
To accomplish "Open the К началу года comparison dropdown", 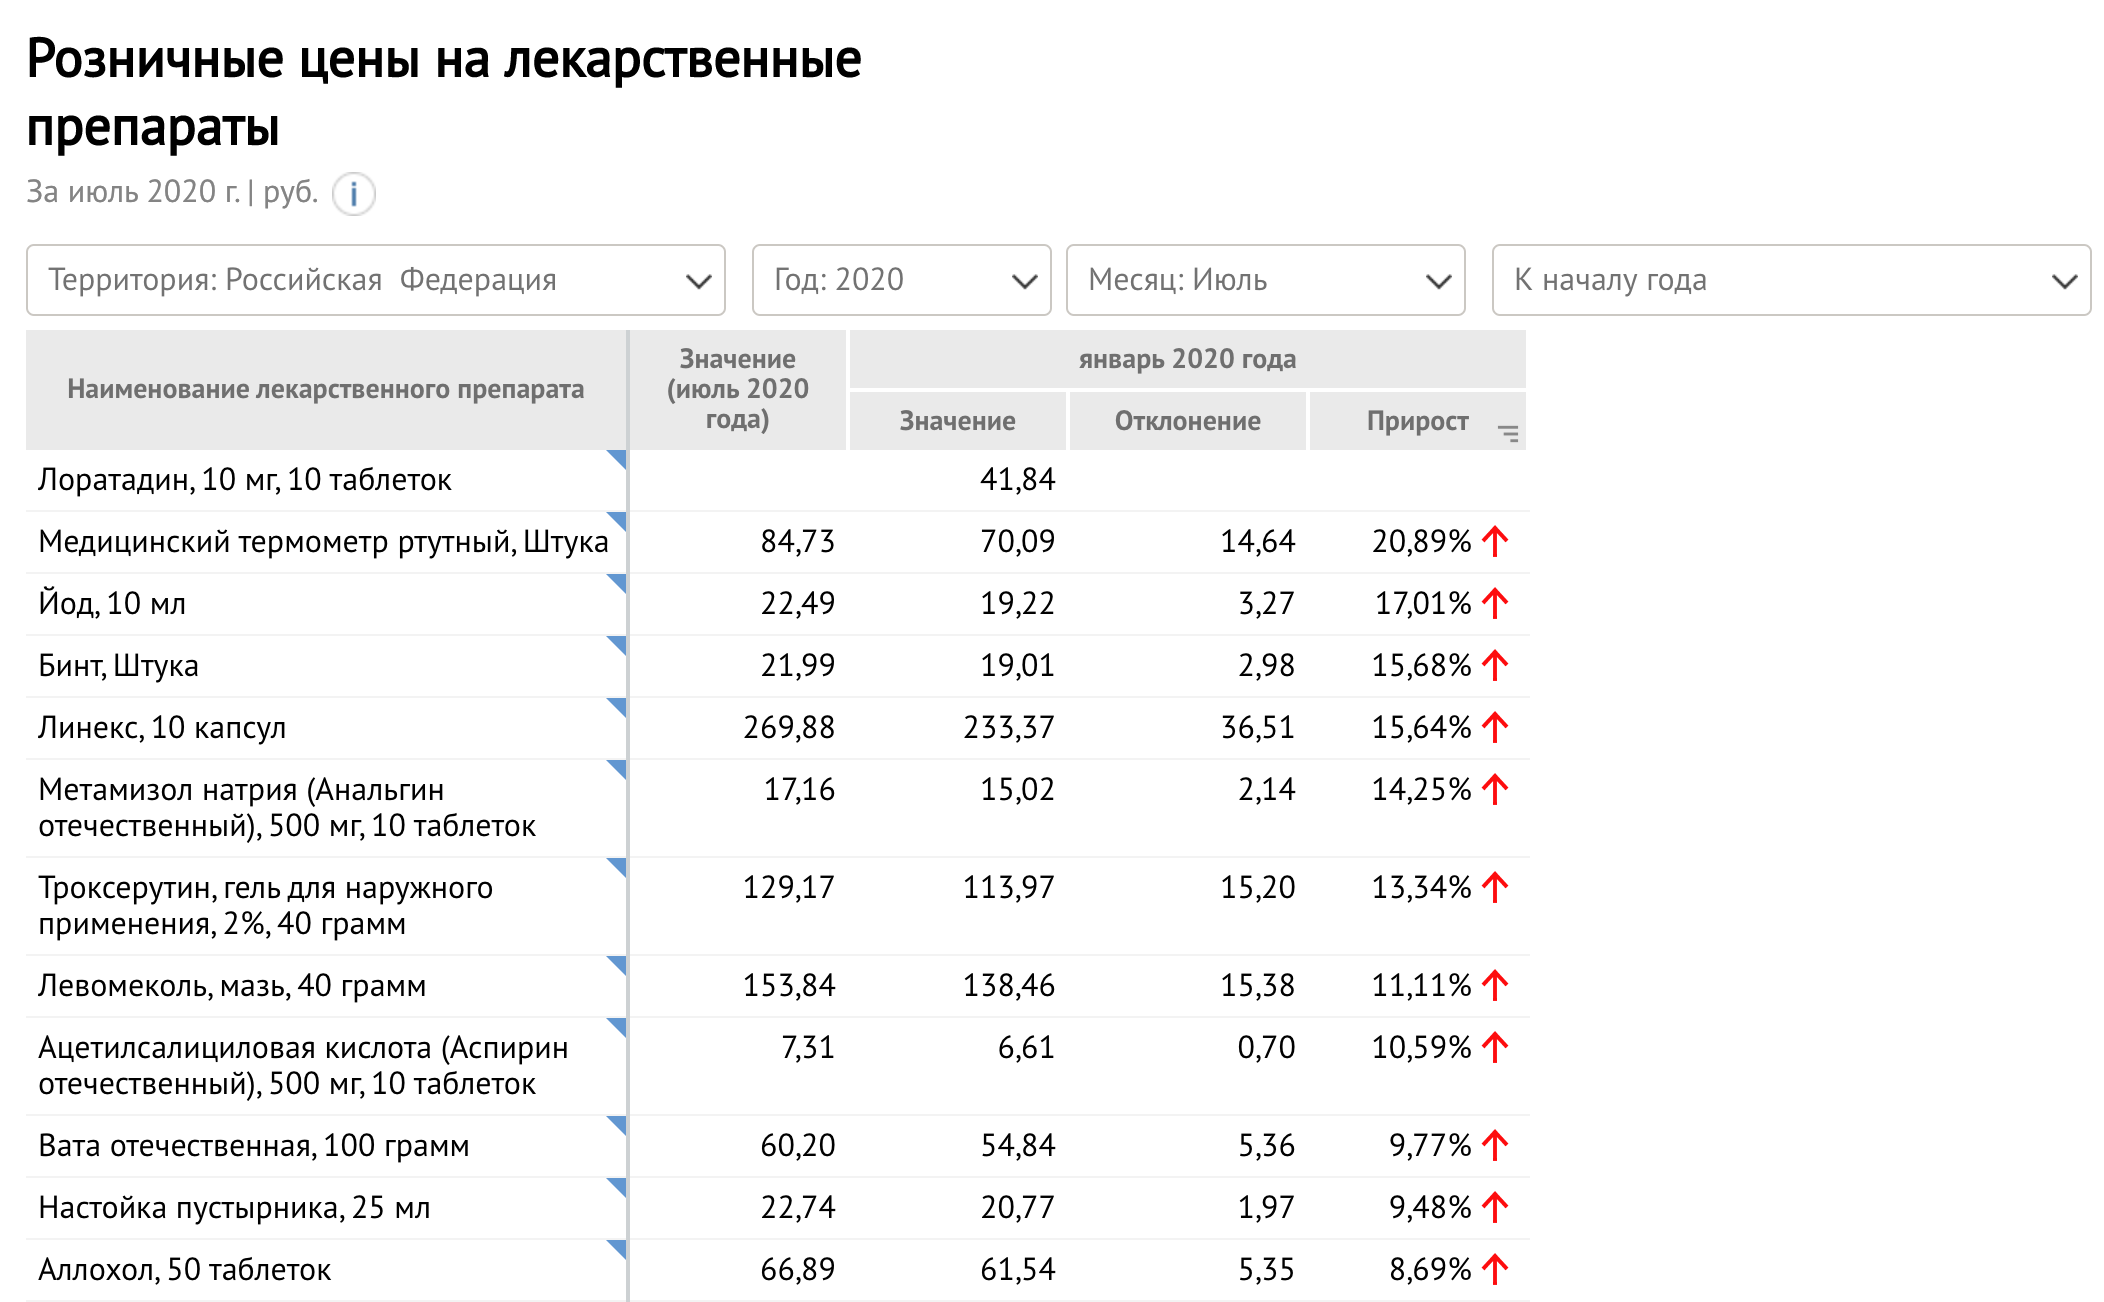I will point(1790,280).
